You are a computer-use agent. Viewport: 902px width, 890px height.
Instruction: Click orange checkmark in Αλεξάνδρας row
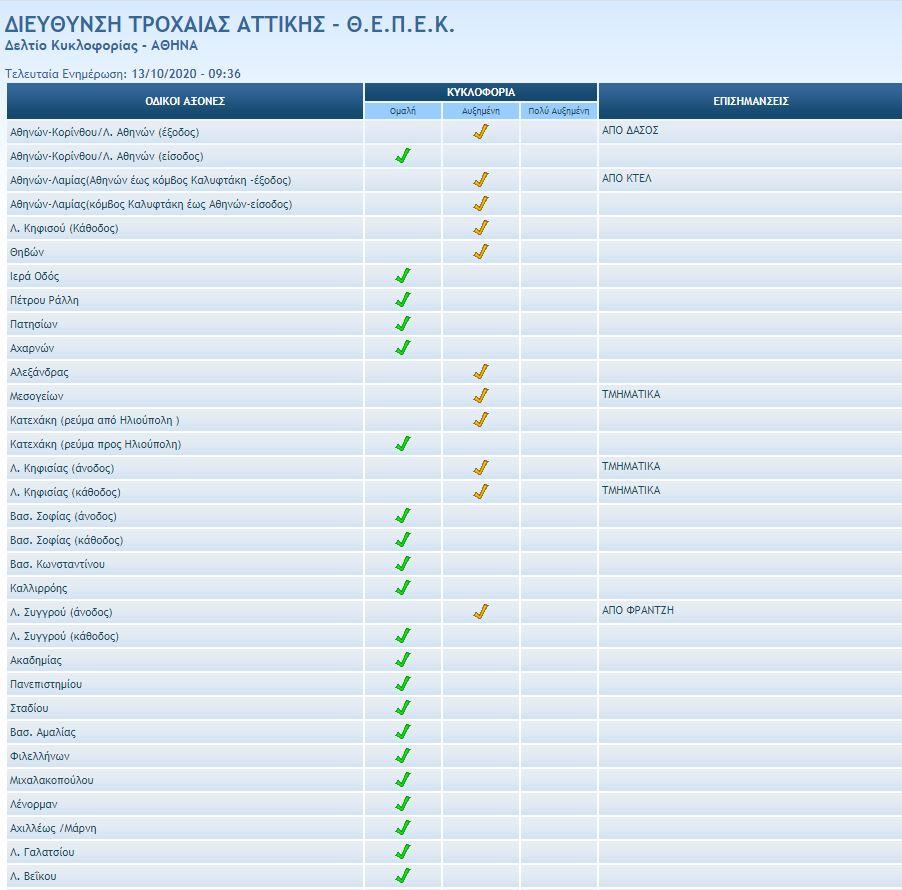tap(481, 372)
